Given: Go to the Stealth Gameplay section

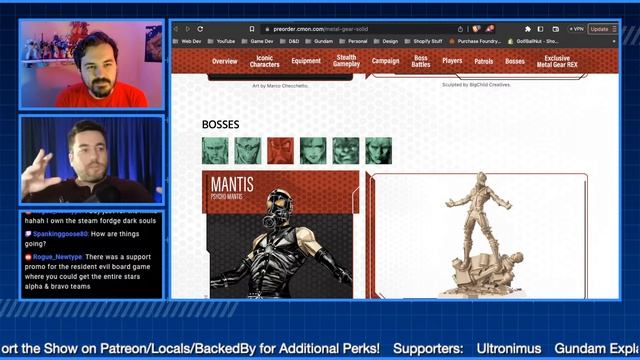Looking at the screenshot, I should (x=346, y=61).
